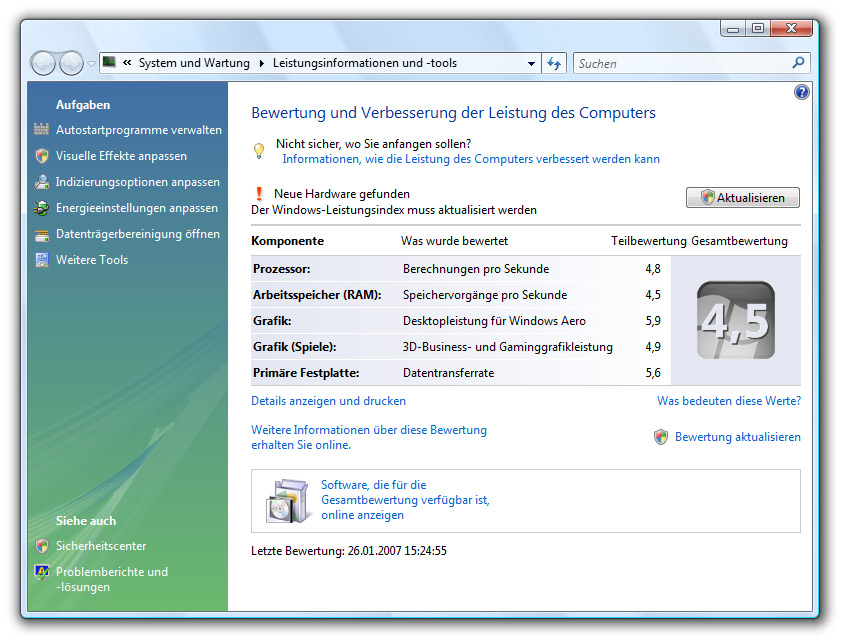Click the Datenträgerbereinigung öffnen icon
841x641 pixels.
tap(41, 234)
